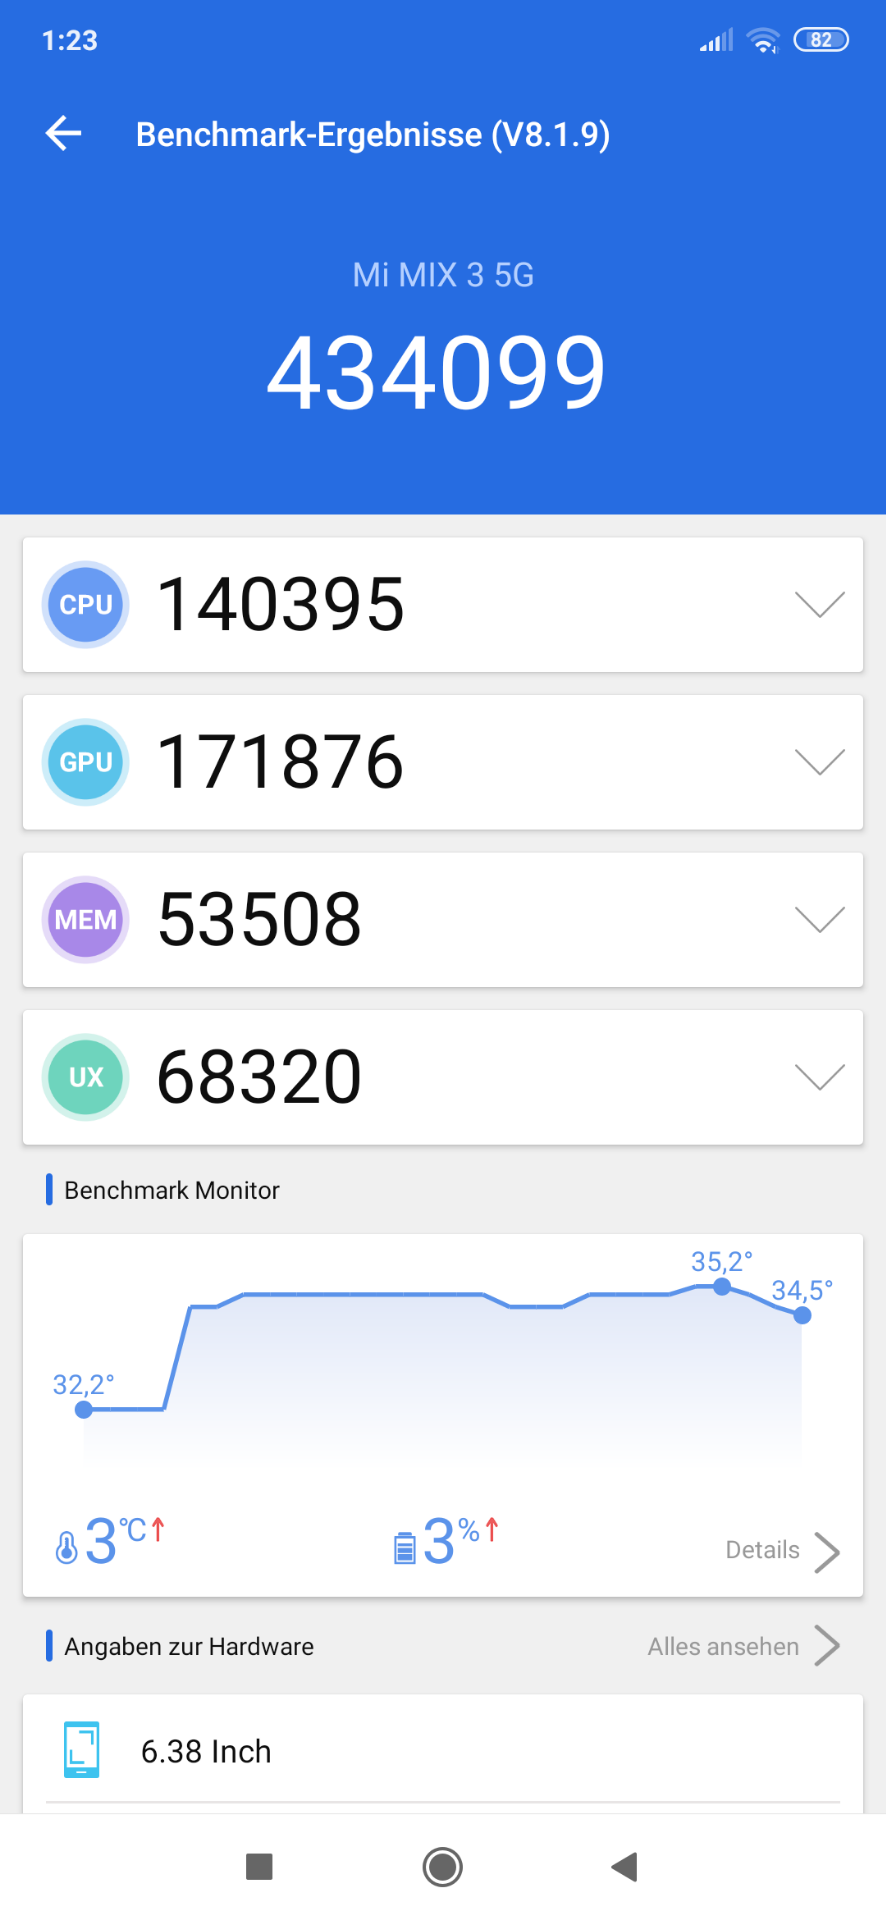Expand the CPU score details chevron
This screenshot has width=886, height=1920.
[820, 605]
